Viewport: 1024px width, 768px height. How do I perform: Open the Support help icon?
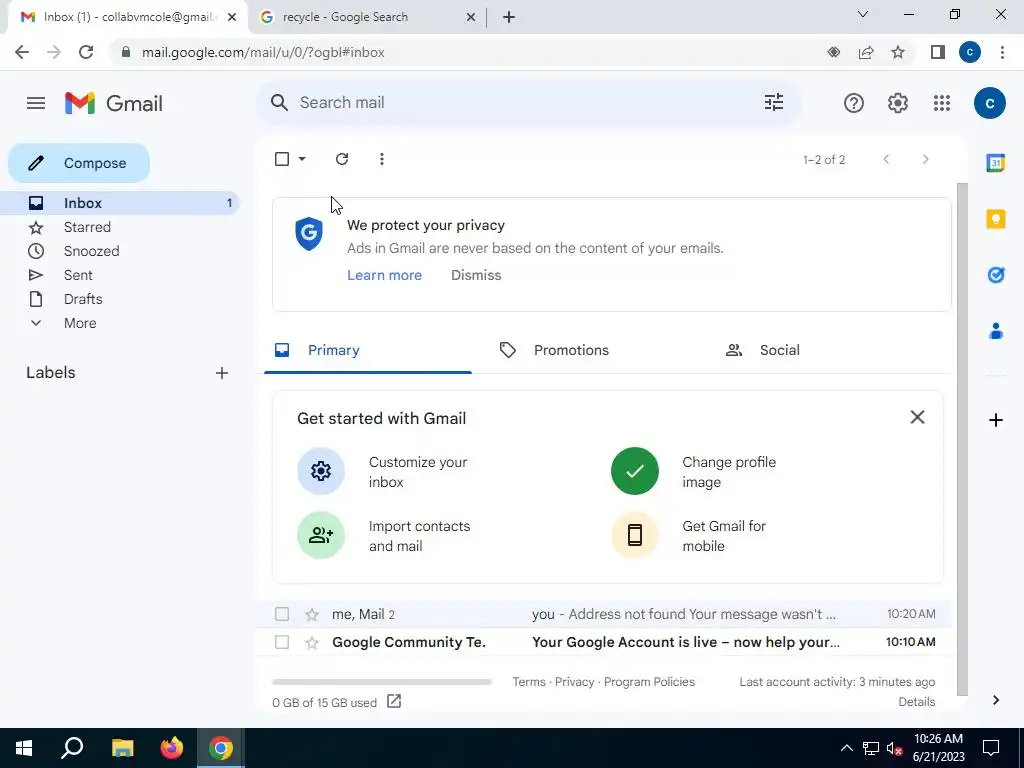pyautogui.click(x=854, y=103)
